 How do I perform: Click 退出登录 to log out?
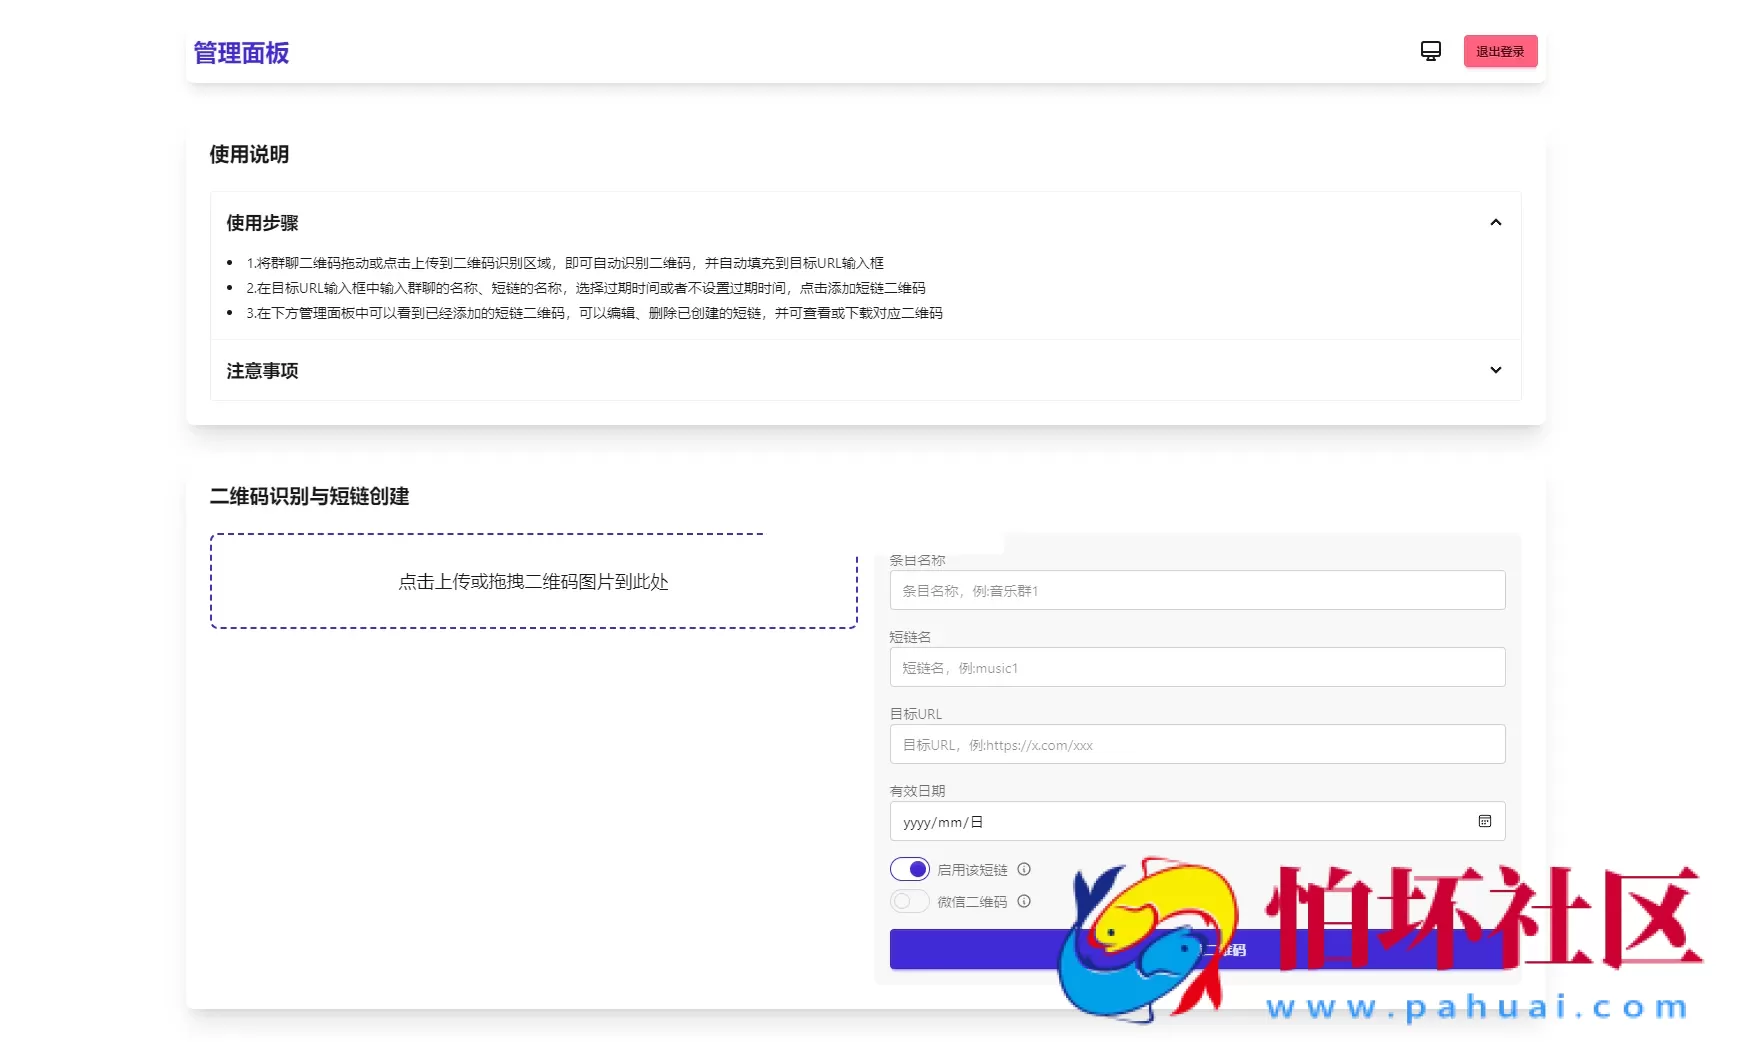pyautogui.click(x=1499, y=51)
